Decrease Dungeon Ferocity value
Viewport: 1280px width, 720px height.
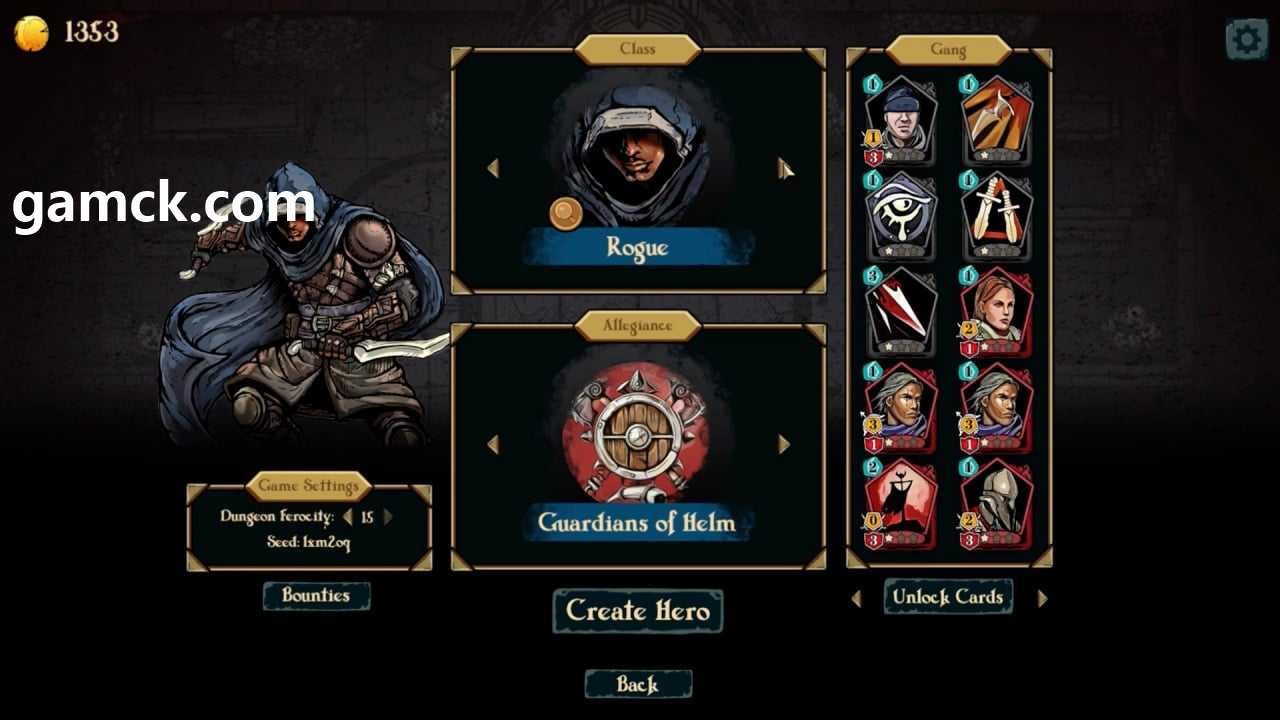click(347, 517)
